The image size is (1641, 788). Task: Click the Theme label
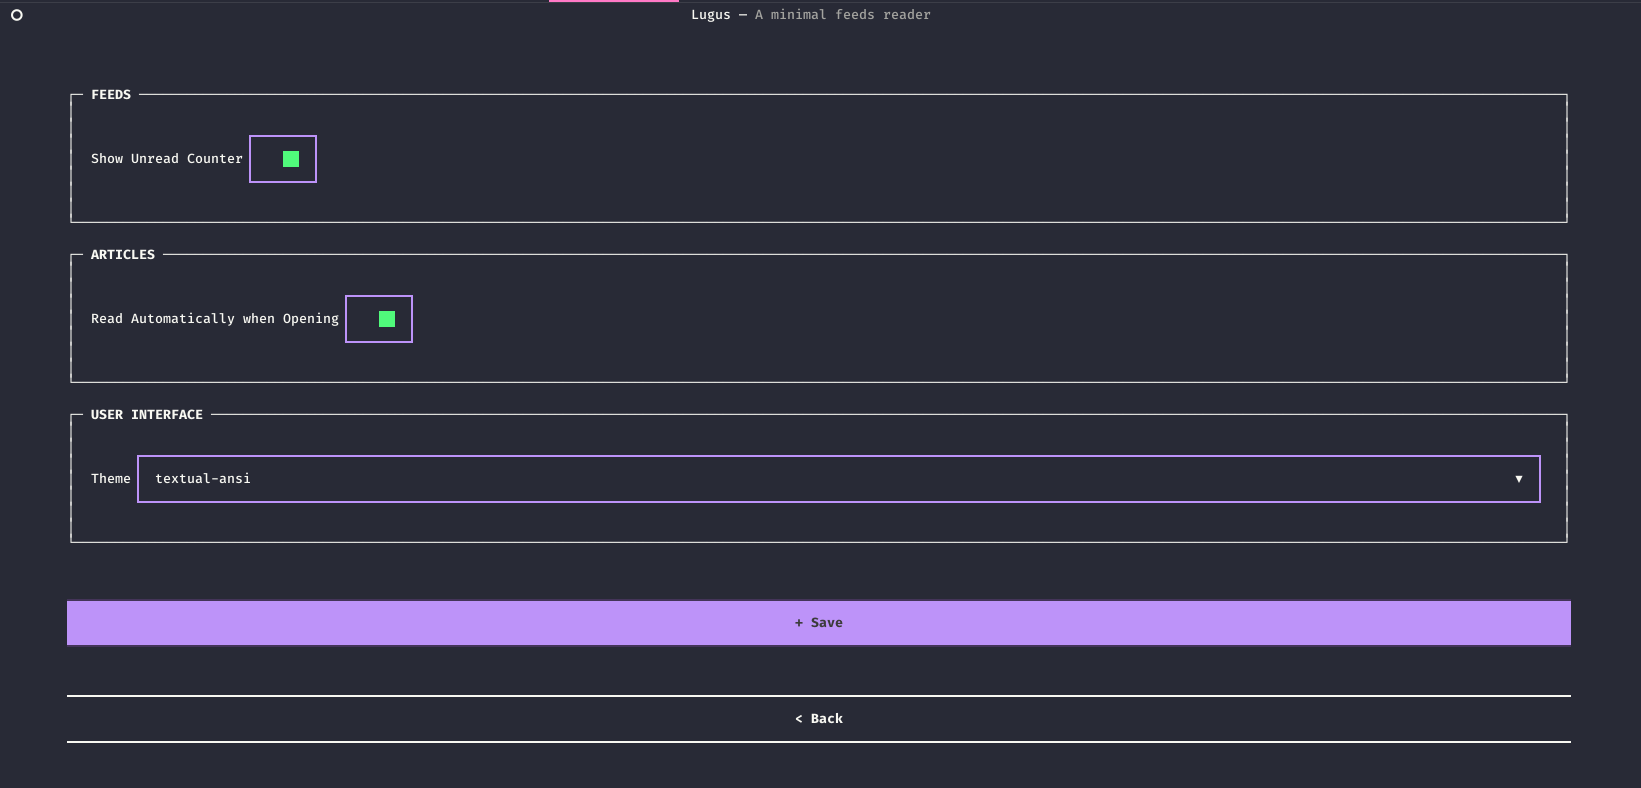pos(111,479)
